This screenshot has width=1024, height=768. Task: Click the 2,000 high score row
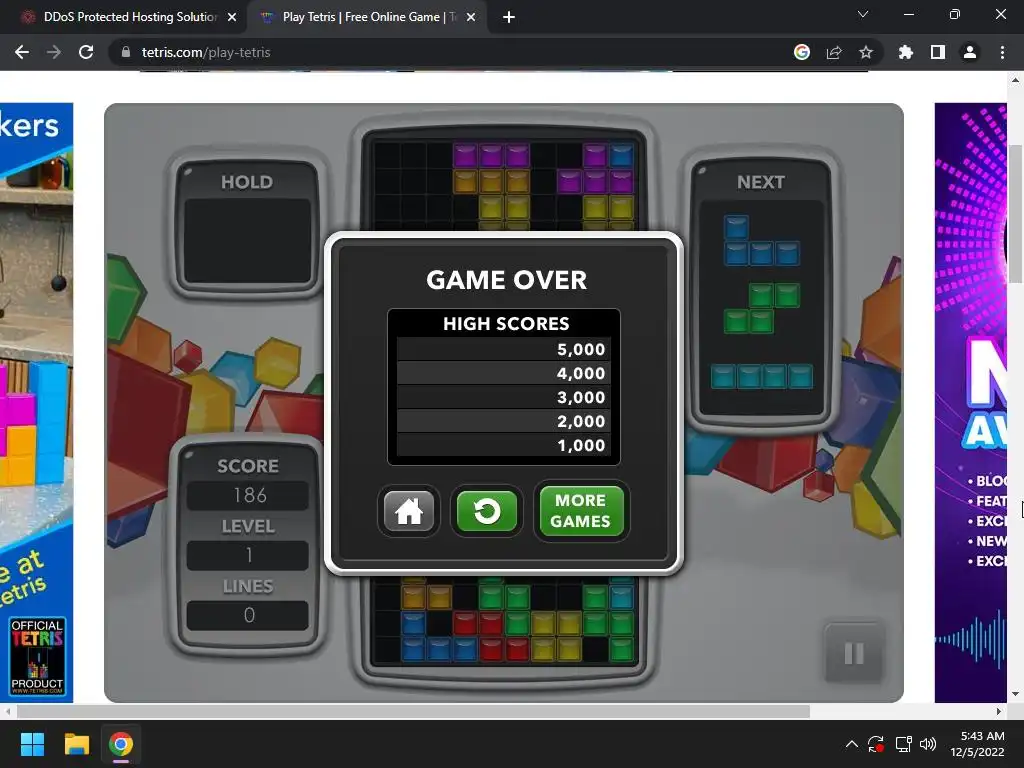point(504,421)
